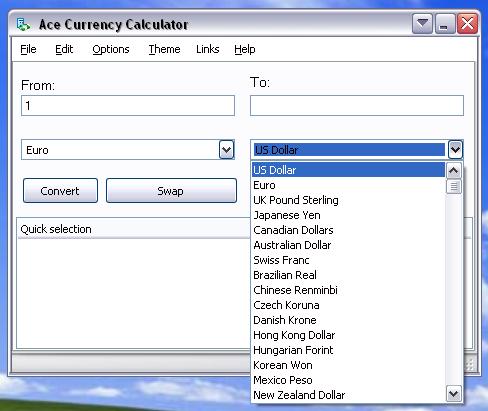Open the Theme menu

click(164, 49)
